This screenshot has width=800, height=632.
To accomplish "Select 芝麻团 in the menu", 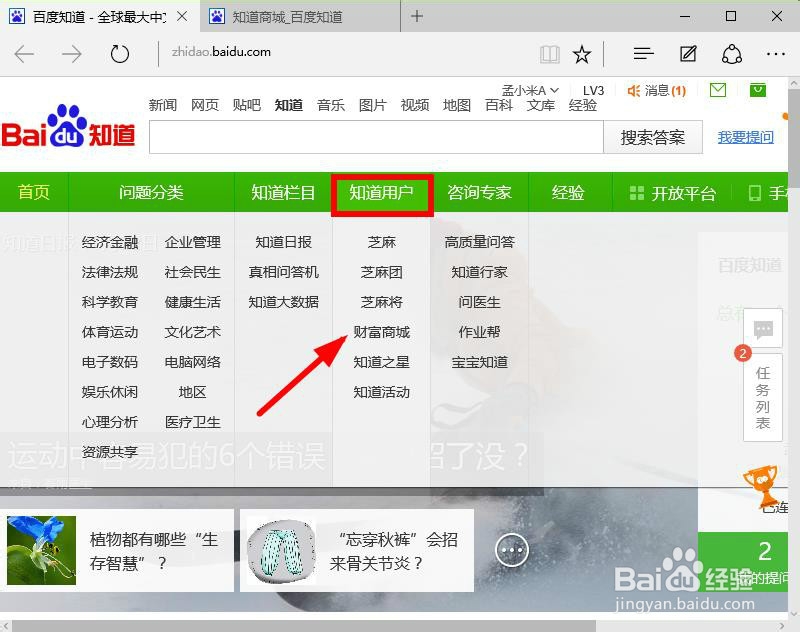I will (382, 272).
